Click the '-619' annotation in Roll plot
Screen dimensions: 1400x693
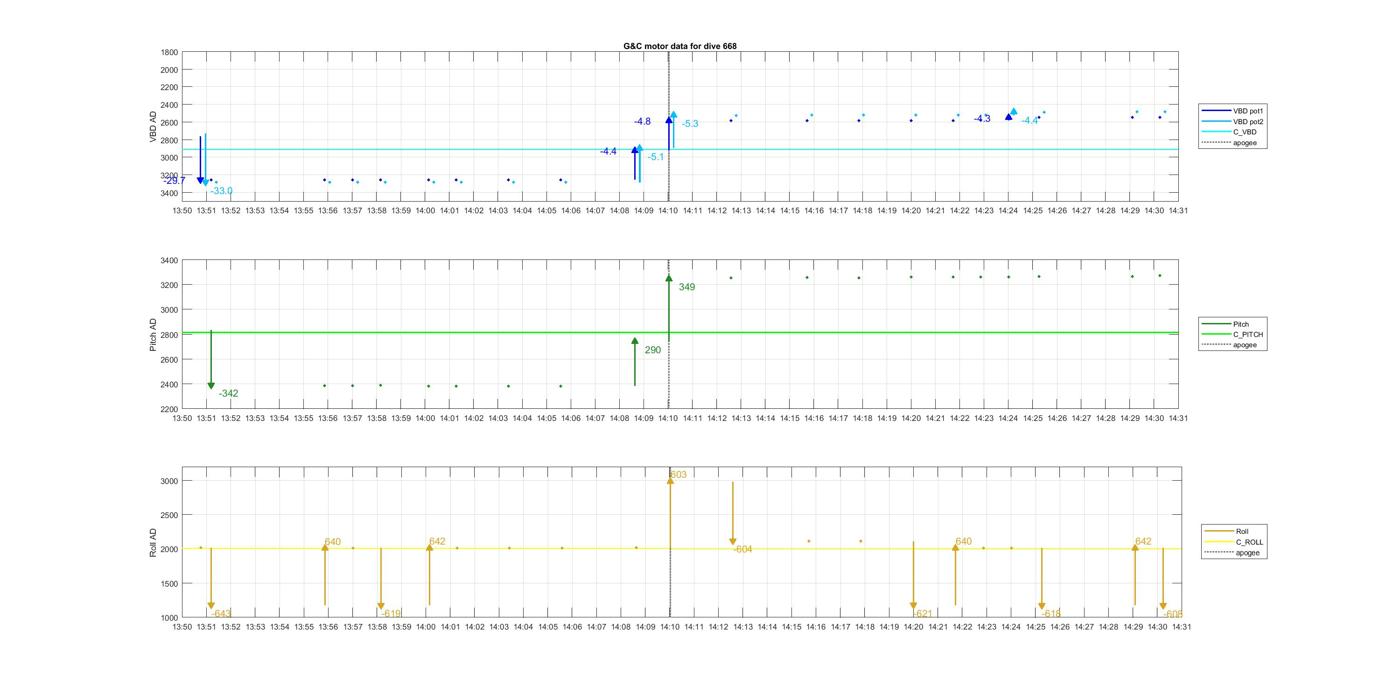[391, 614]
